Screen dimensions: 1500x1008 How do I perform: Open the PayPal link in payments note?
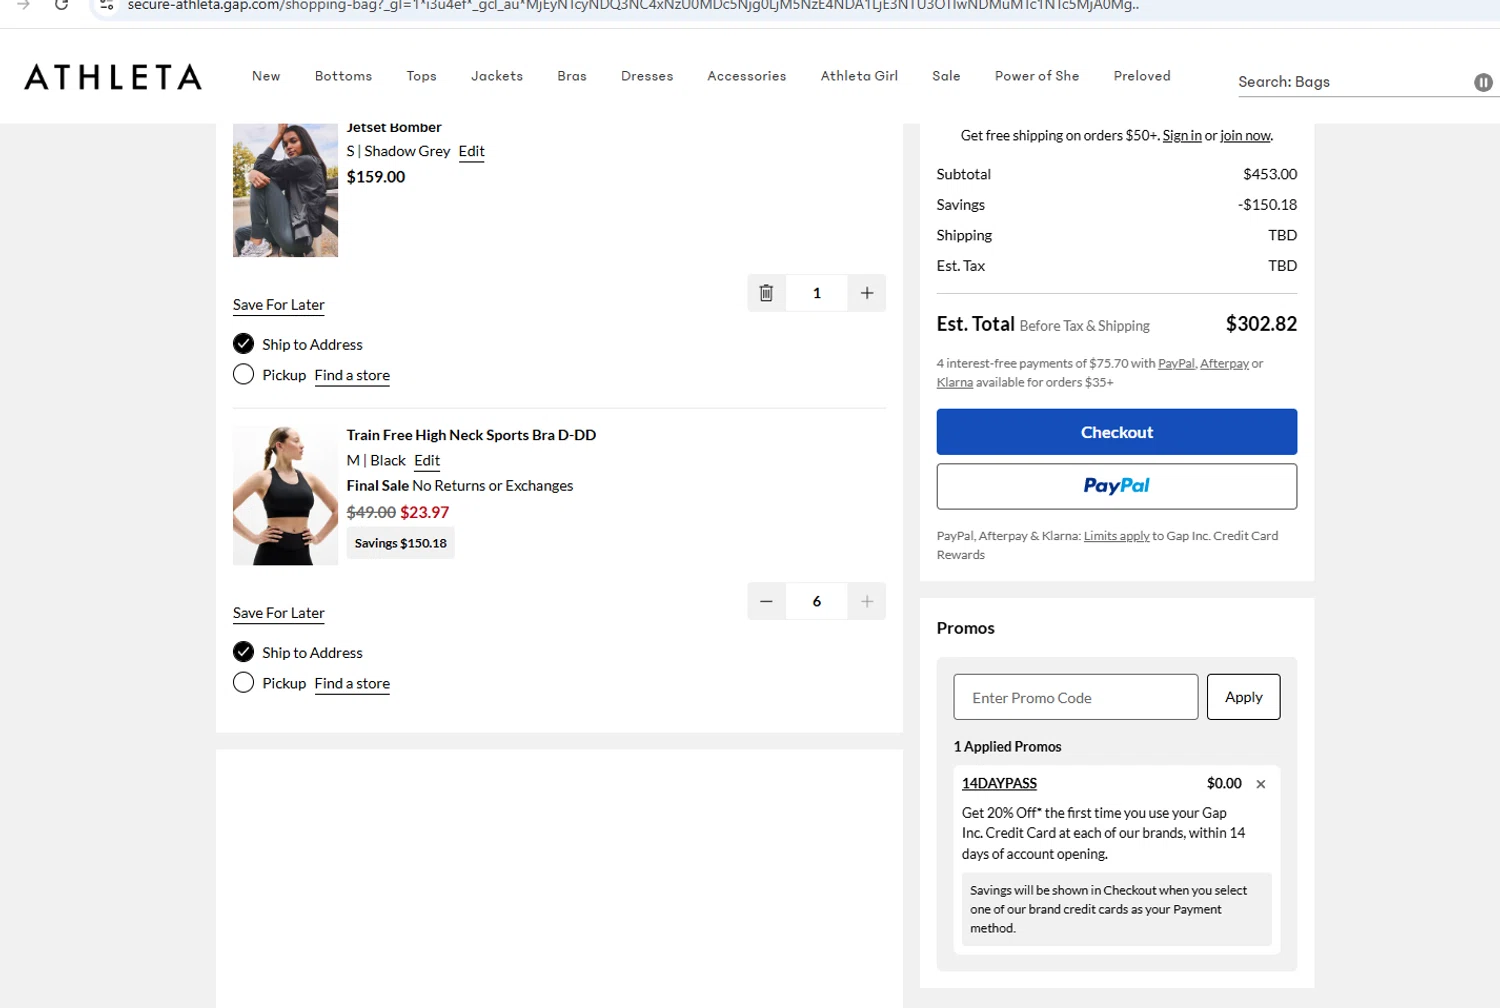[1176, 364]
